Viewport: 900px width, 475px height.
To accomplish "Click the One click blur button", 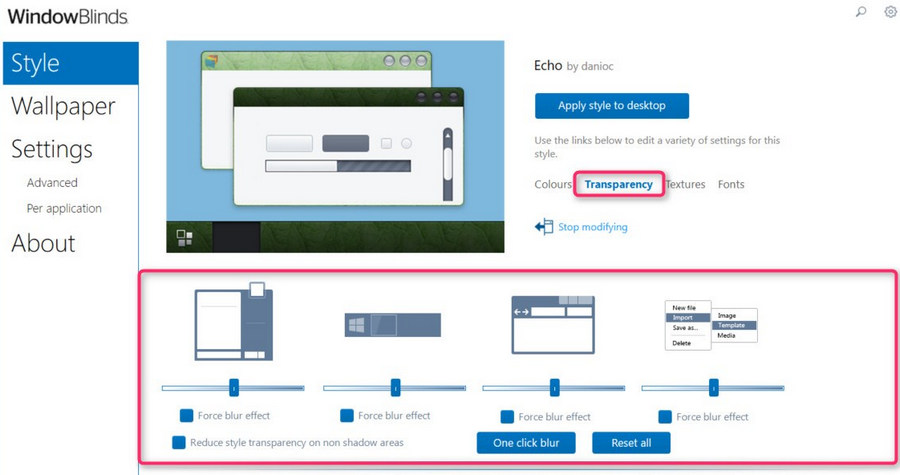I will coord(526,443).
